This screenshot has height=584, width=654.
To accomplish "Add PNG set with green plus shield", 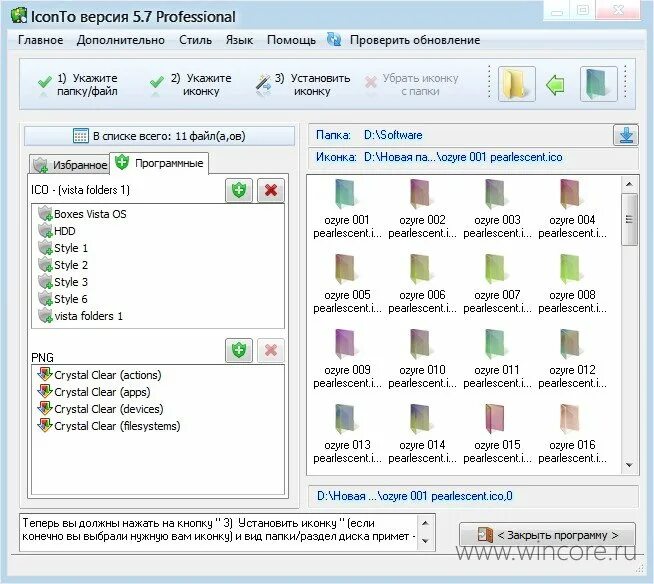I will [x=239, y=350].
